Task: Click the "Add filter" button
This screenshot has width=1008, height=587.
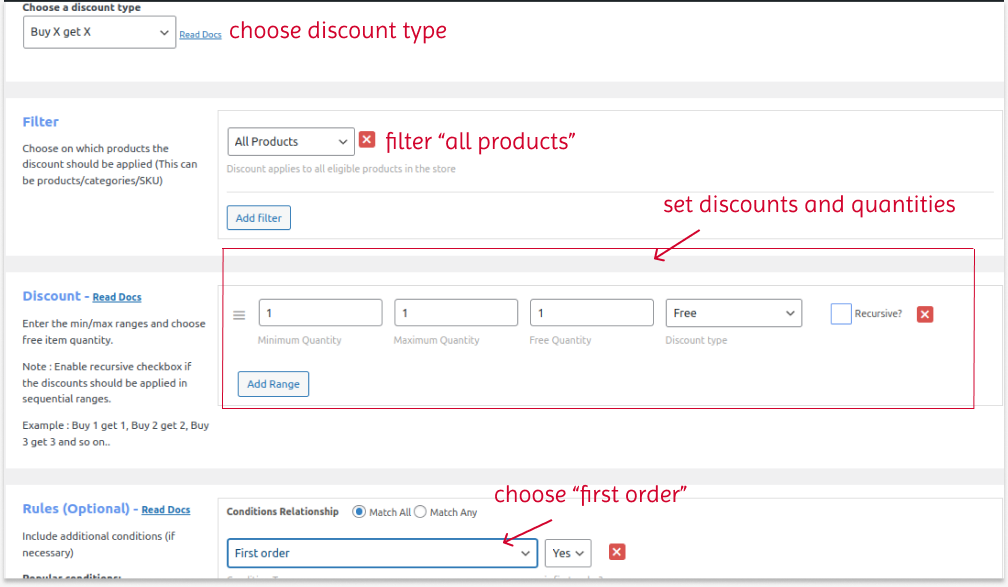Action: pyautogui.click(x=258, y=217)
